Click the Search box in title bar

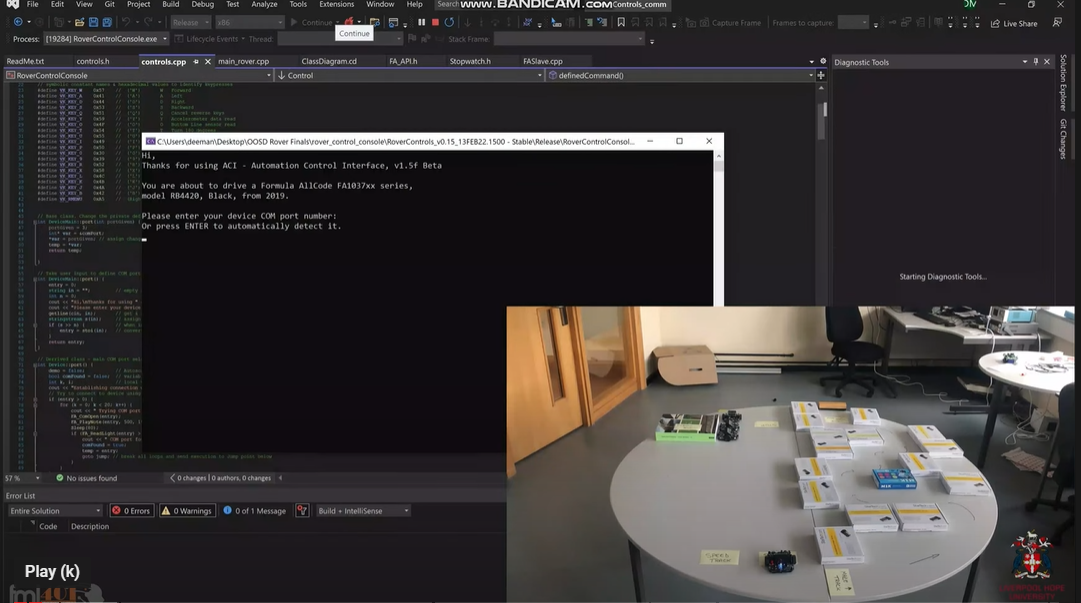tap(447, 4)
